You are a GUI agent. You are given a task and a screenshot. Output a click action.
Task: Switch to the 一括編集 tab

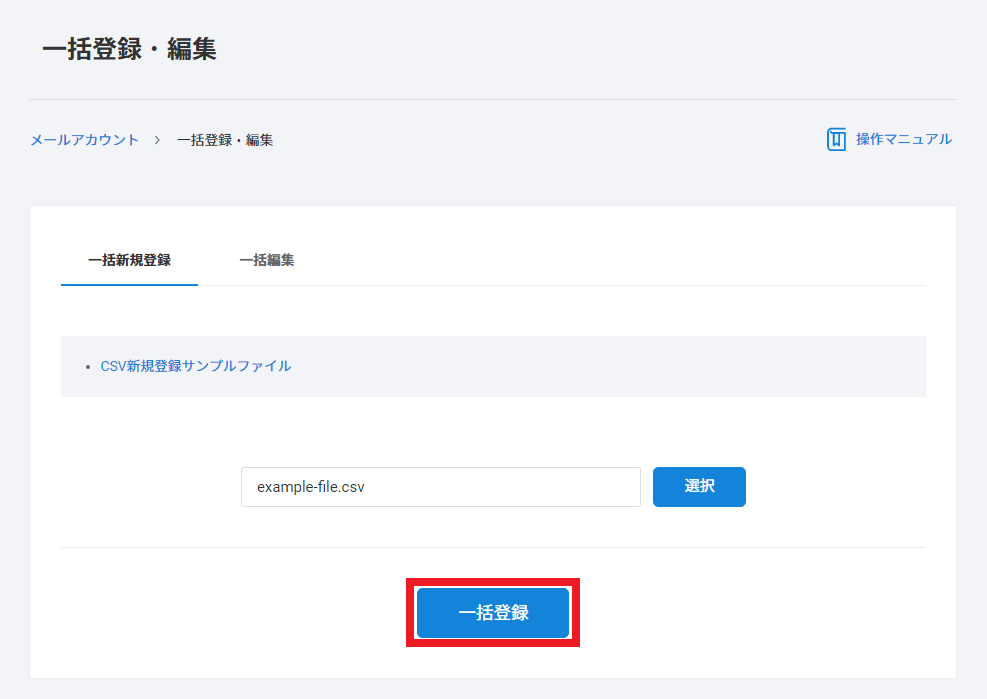coord(266,260)
